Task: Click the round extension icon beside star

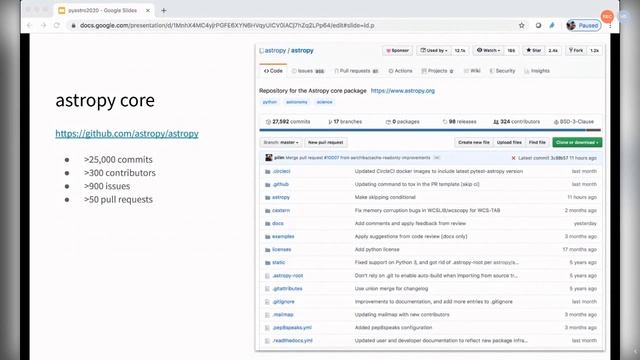Action: (x=538, y=25)
